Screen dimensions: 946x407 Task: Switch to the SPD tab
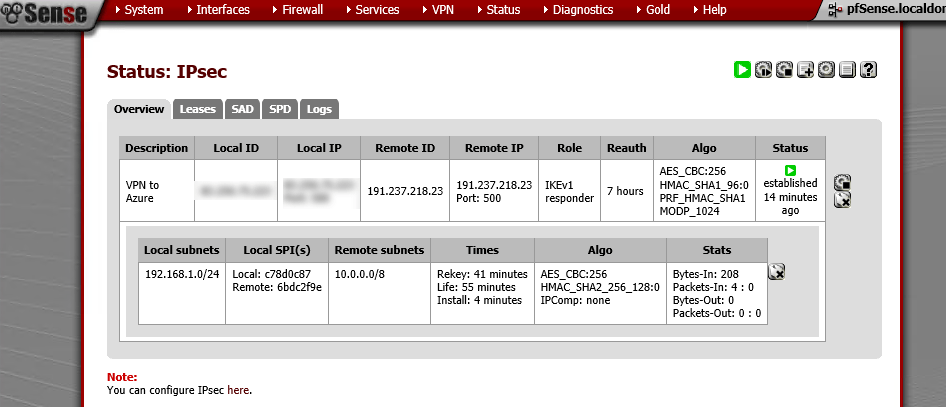point(280,109)
